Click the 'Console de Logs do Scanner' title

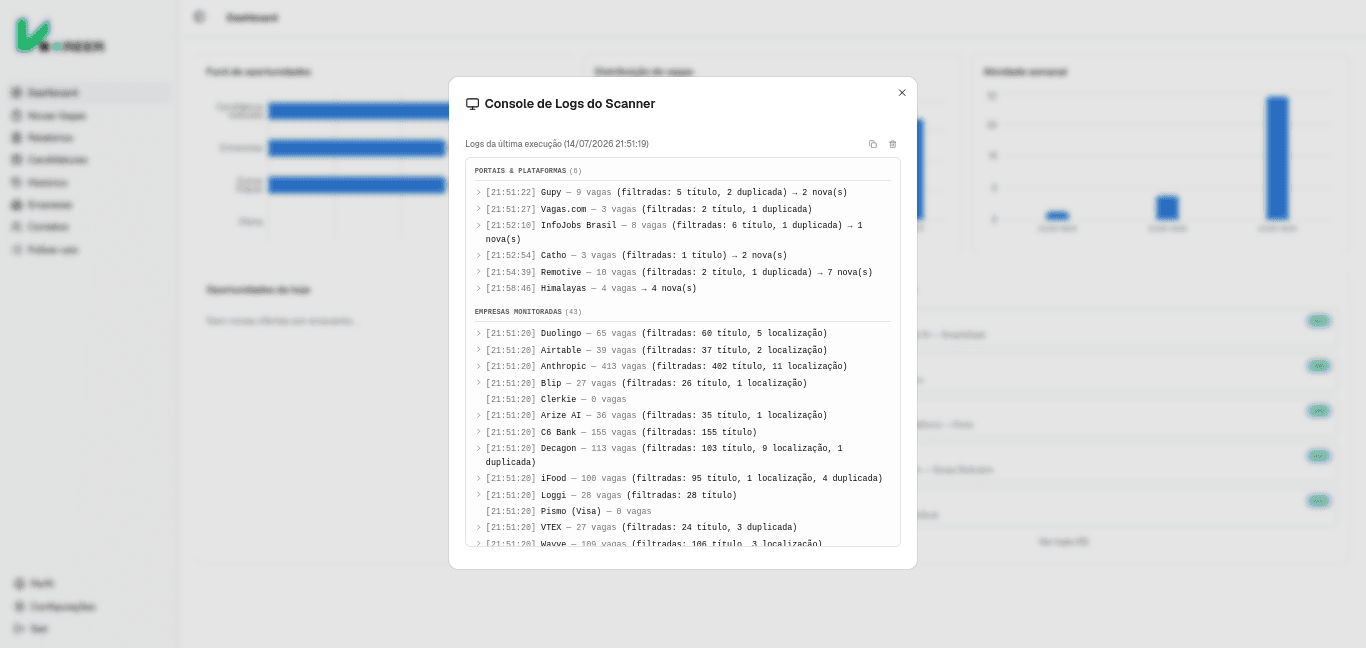point(570,104)
